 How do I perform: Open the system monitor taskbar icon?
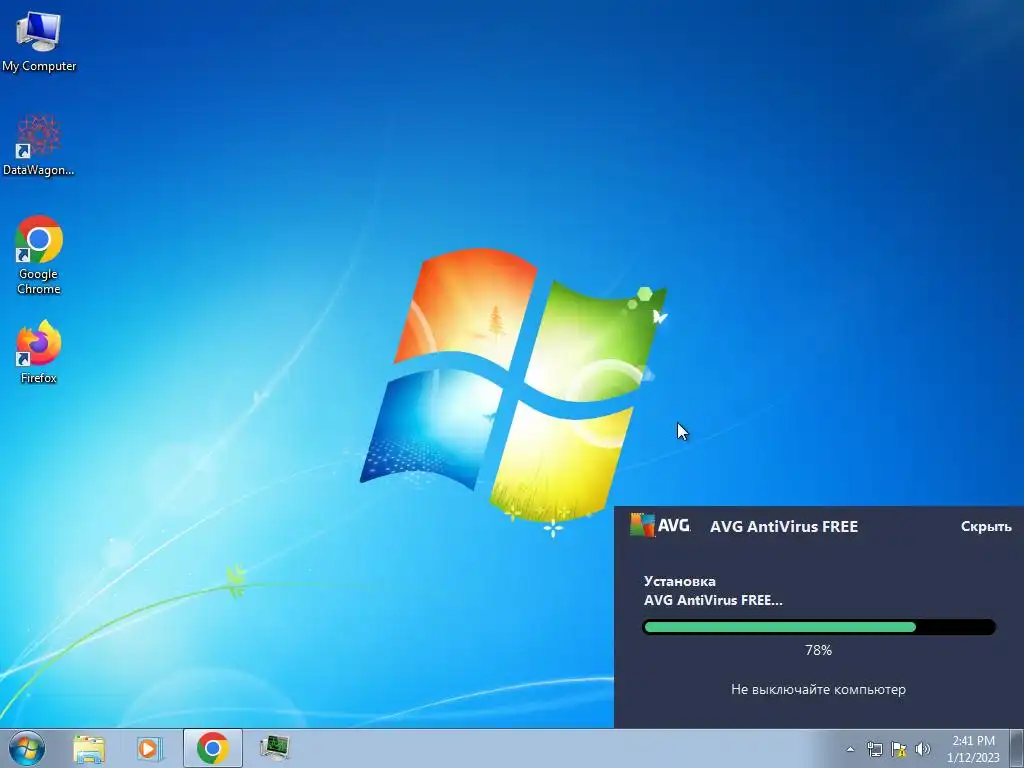coord(275,748)
